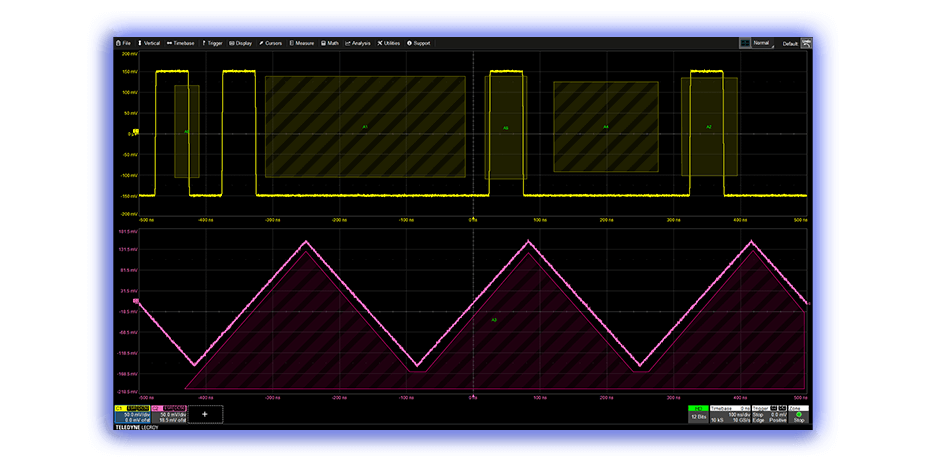Screen dimensions: 926x467
Task: Select zone A3 under the pink triangle wave
Action: pos(494,320)
